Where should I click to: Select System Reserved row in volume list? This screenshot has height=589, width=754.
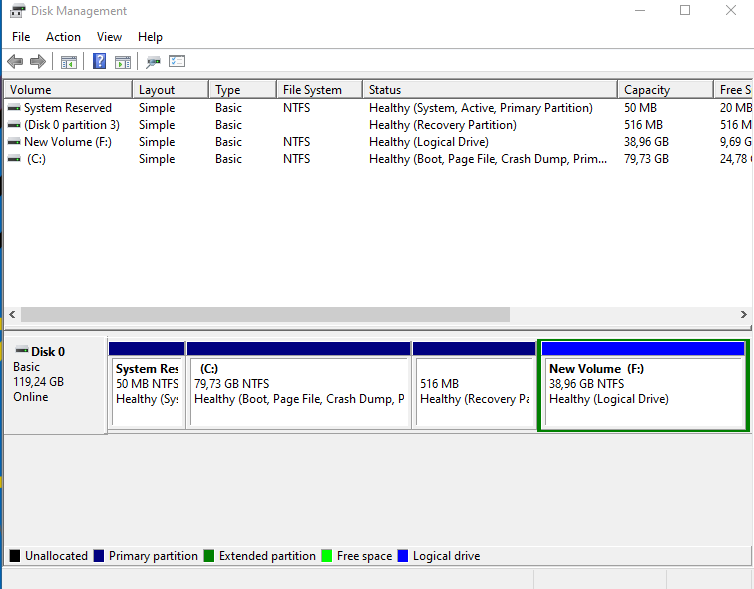67,108
